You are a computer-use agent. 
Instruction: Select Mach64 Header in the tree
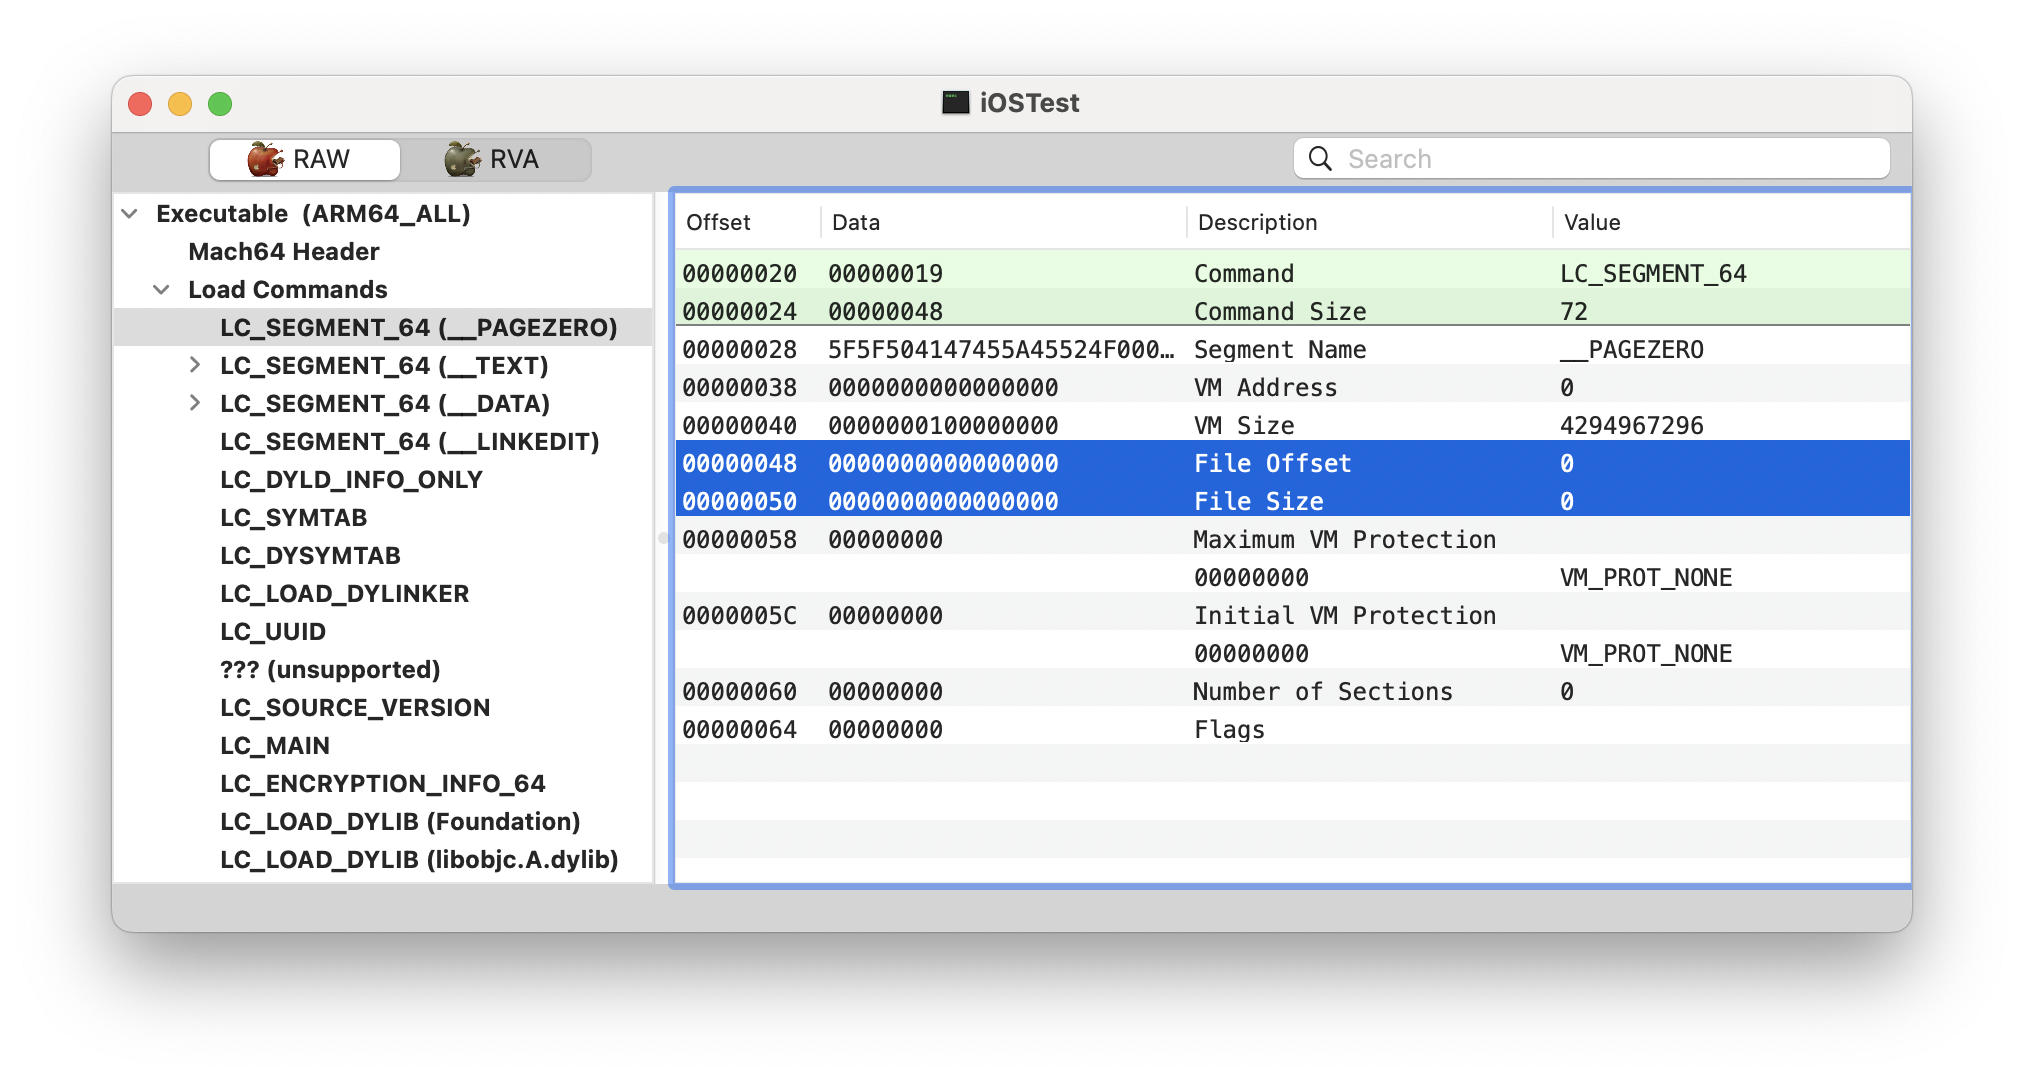[283, 252]
